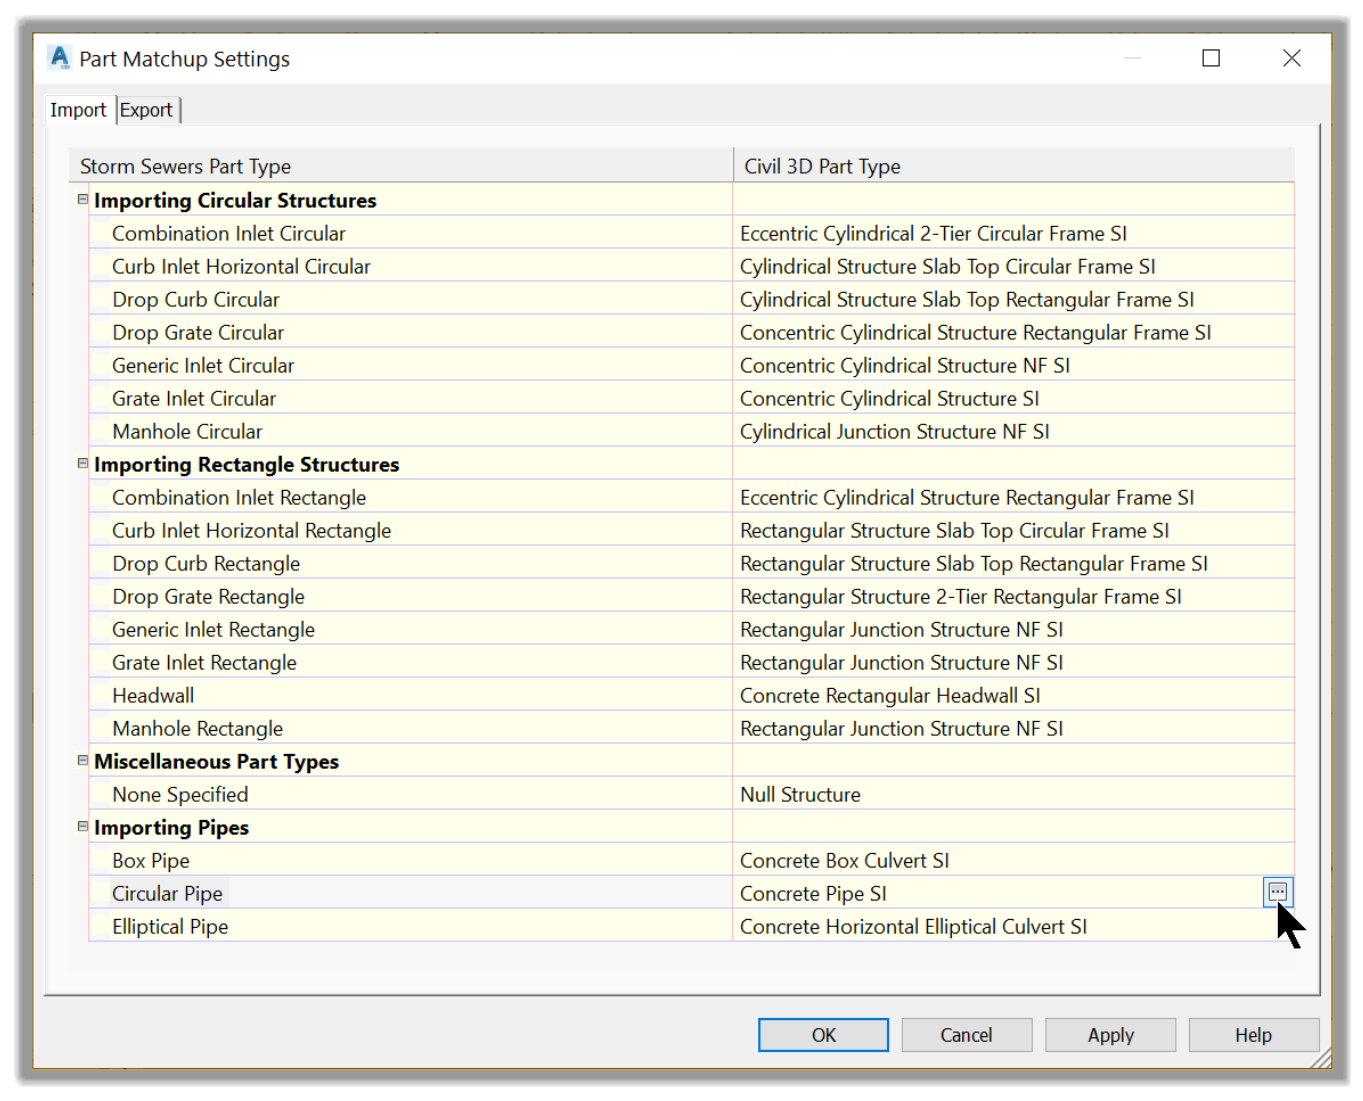
Task: Maximize the Part Matchup Settings dialog
Action: tap(1211, 58)
